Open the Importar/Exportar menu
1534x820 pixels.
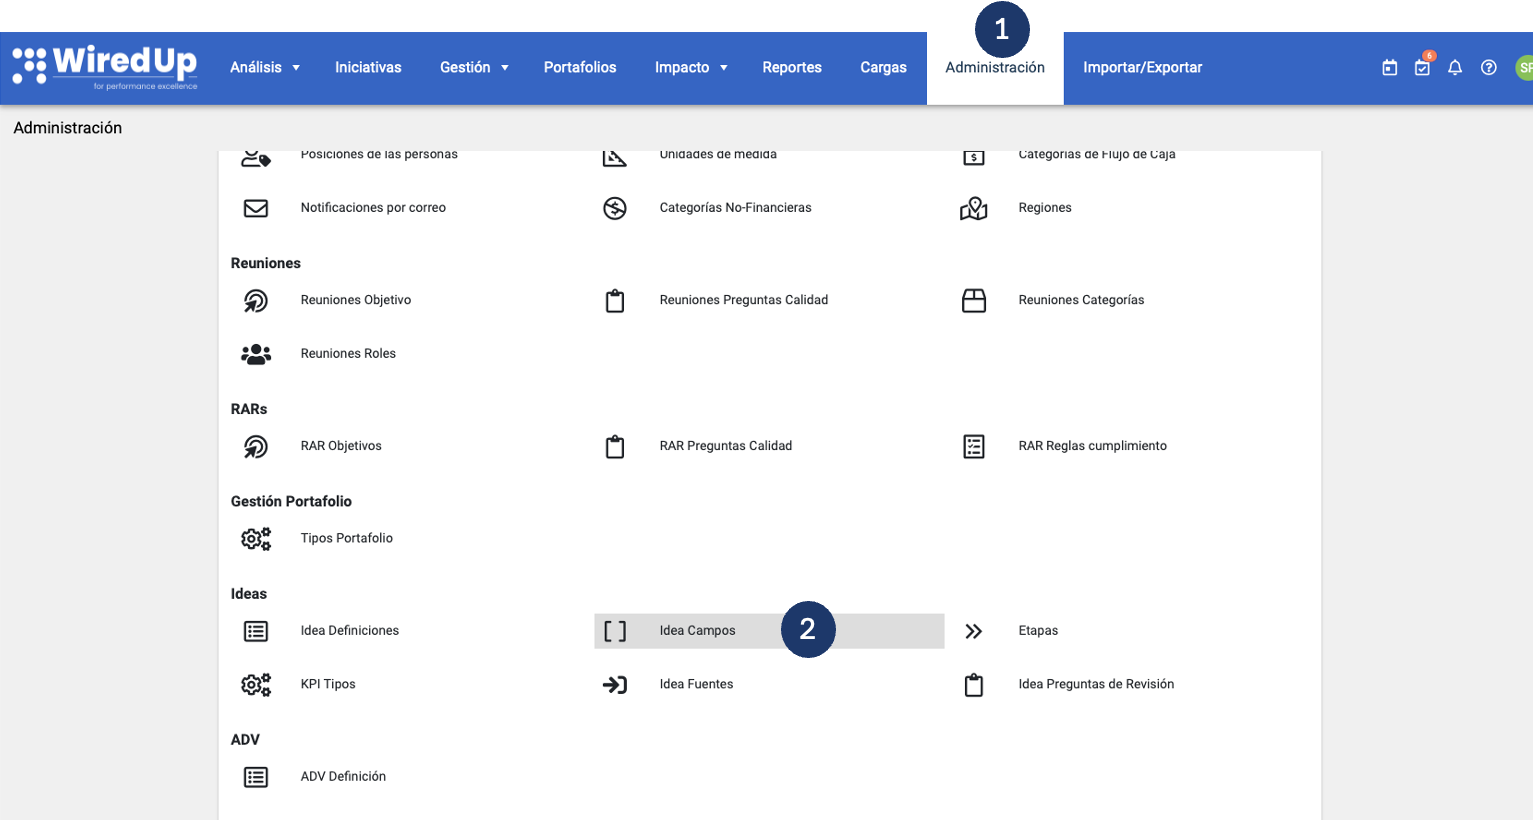[x=1142, y=67]
